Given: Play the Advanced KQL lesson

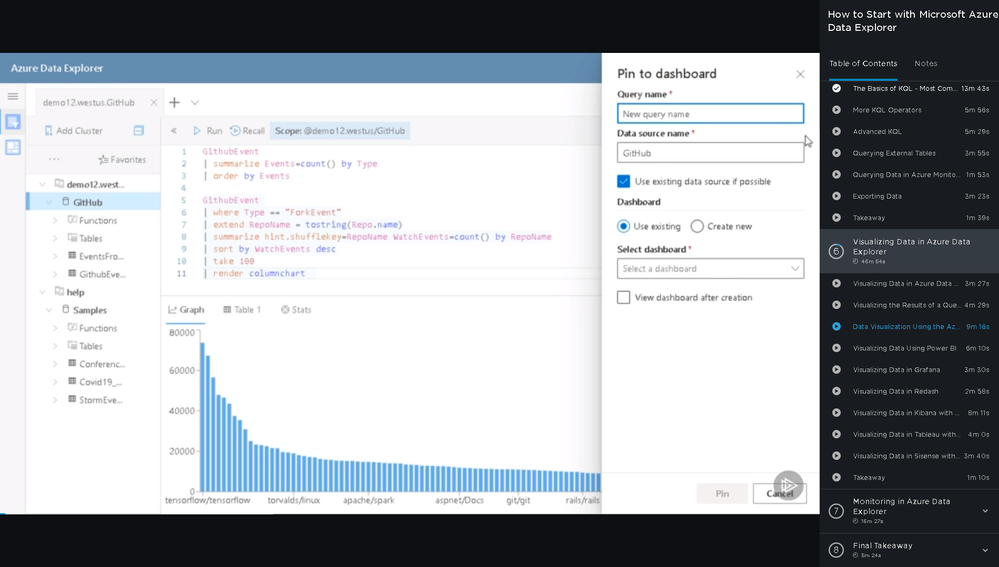Looking at the screenshot, I should click(x=837, y=131).
